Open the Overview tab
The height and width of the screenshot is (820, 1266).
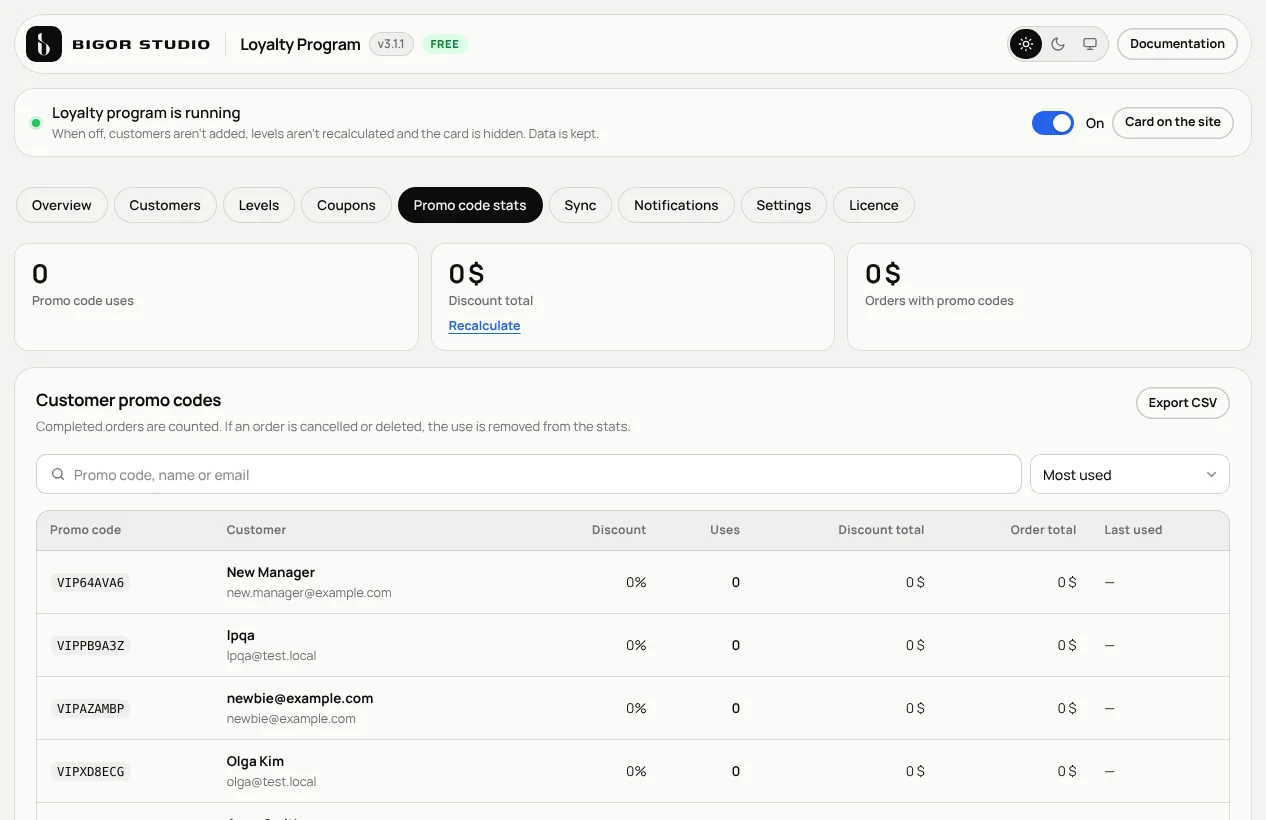62,205
